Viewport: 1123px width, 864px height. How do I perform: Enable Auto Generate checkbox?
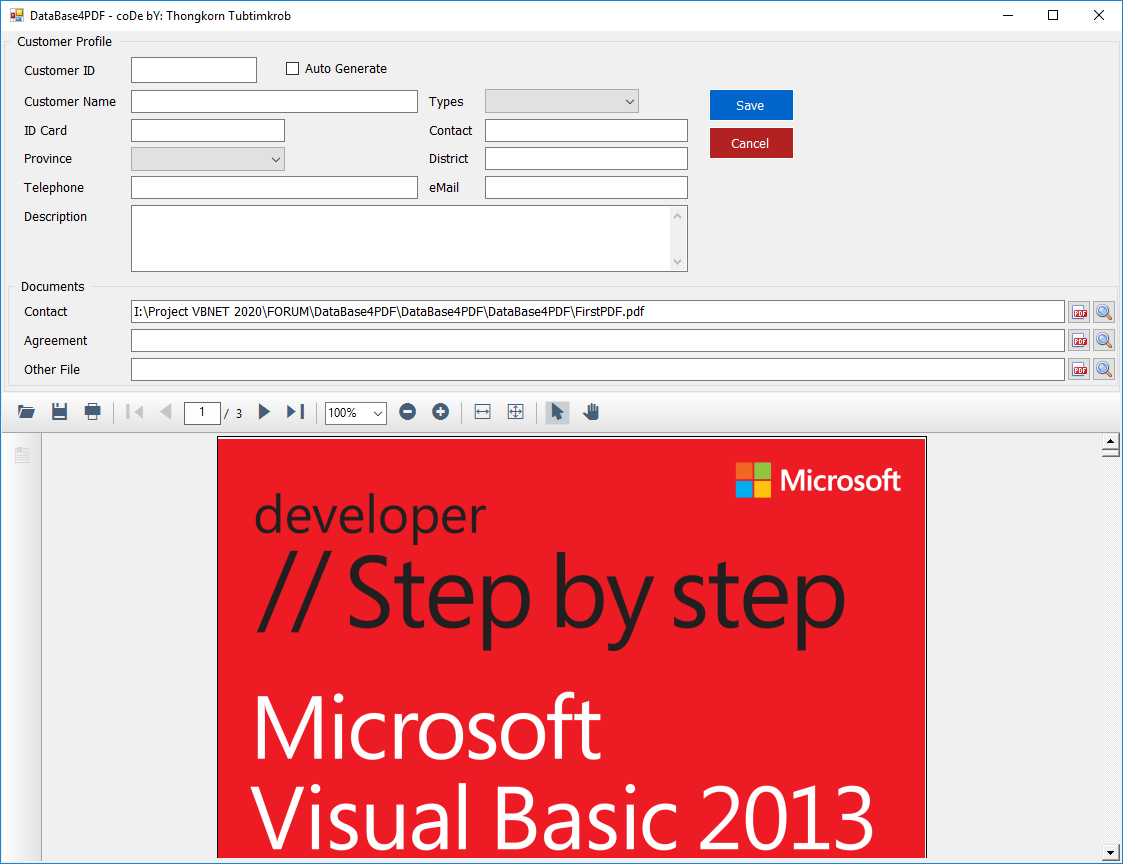coord(292,69)
